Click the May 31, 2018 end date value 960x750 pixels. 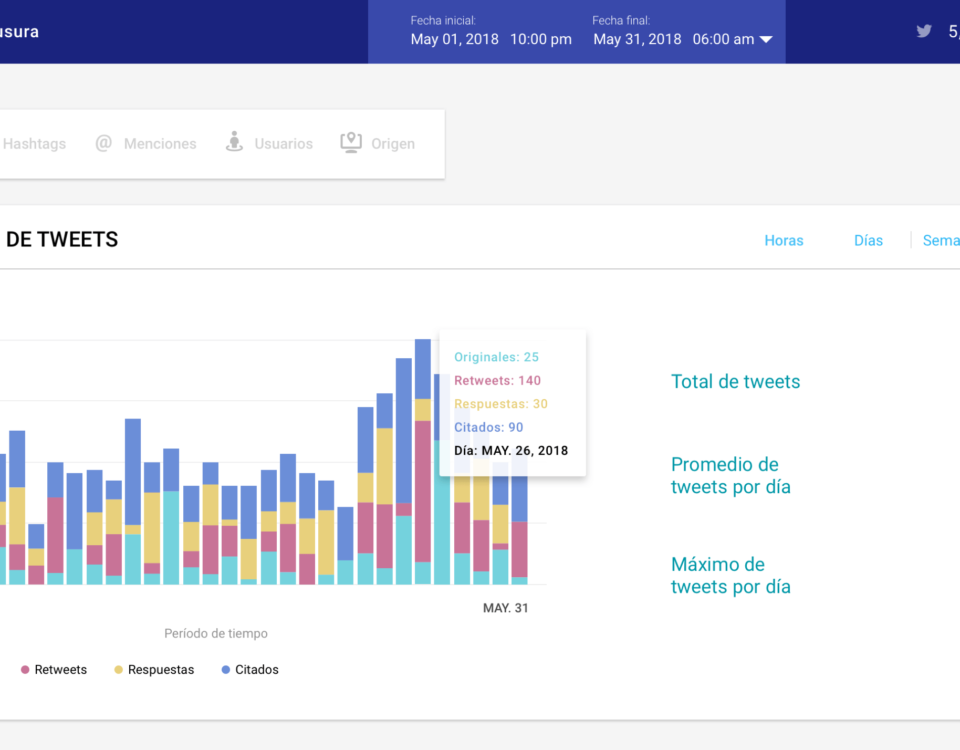(x=637, y=39)
